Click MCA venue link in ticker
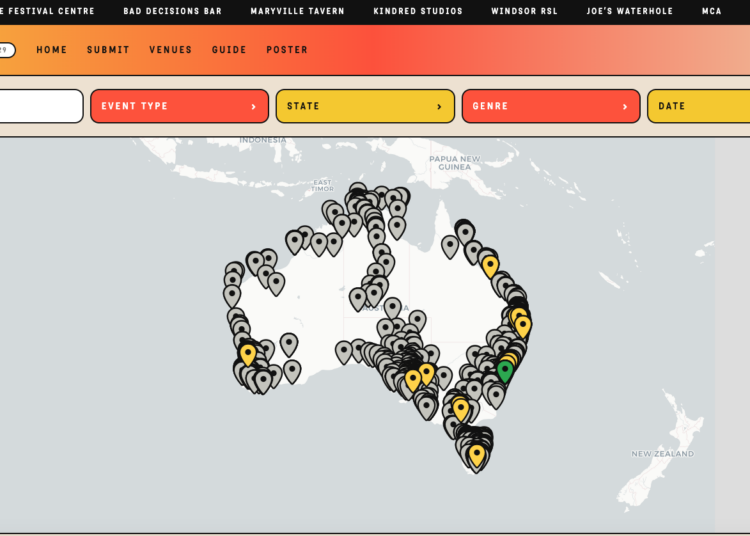 pyautogui.click(x=712, y=11)
